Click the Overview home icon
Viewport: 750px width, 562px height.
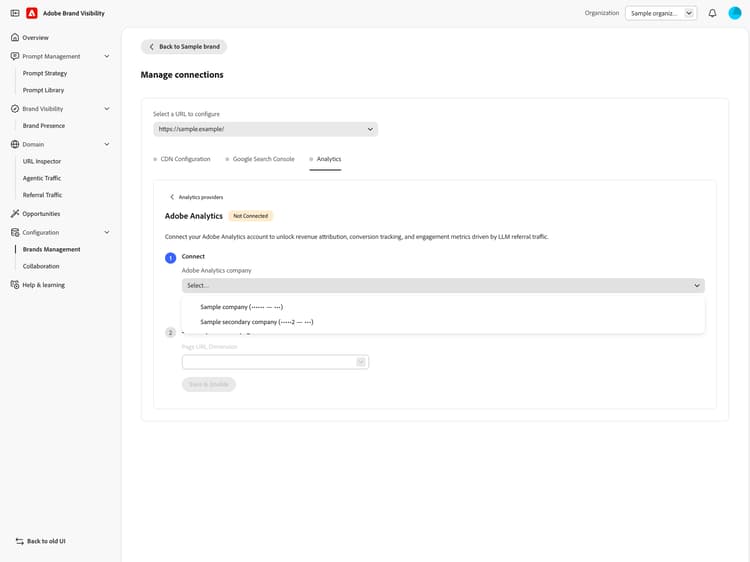click(15, 37)
